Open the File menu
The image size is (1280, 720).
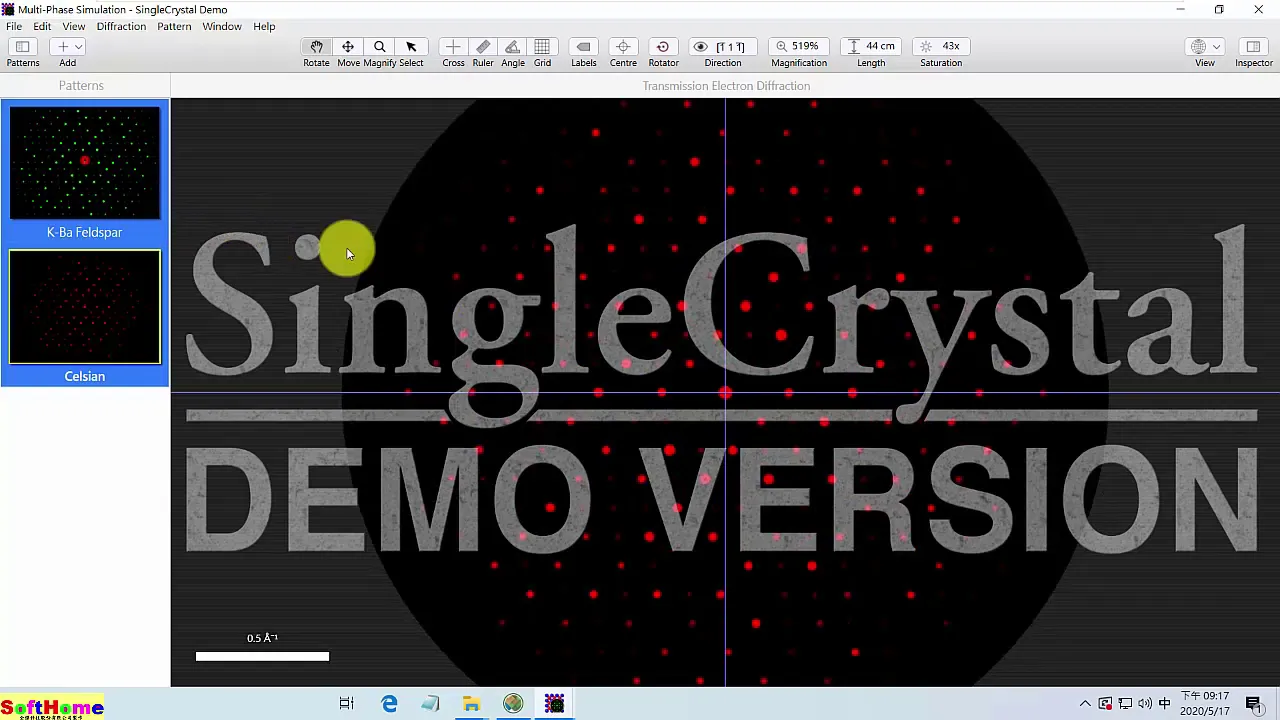(14, 26)
